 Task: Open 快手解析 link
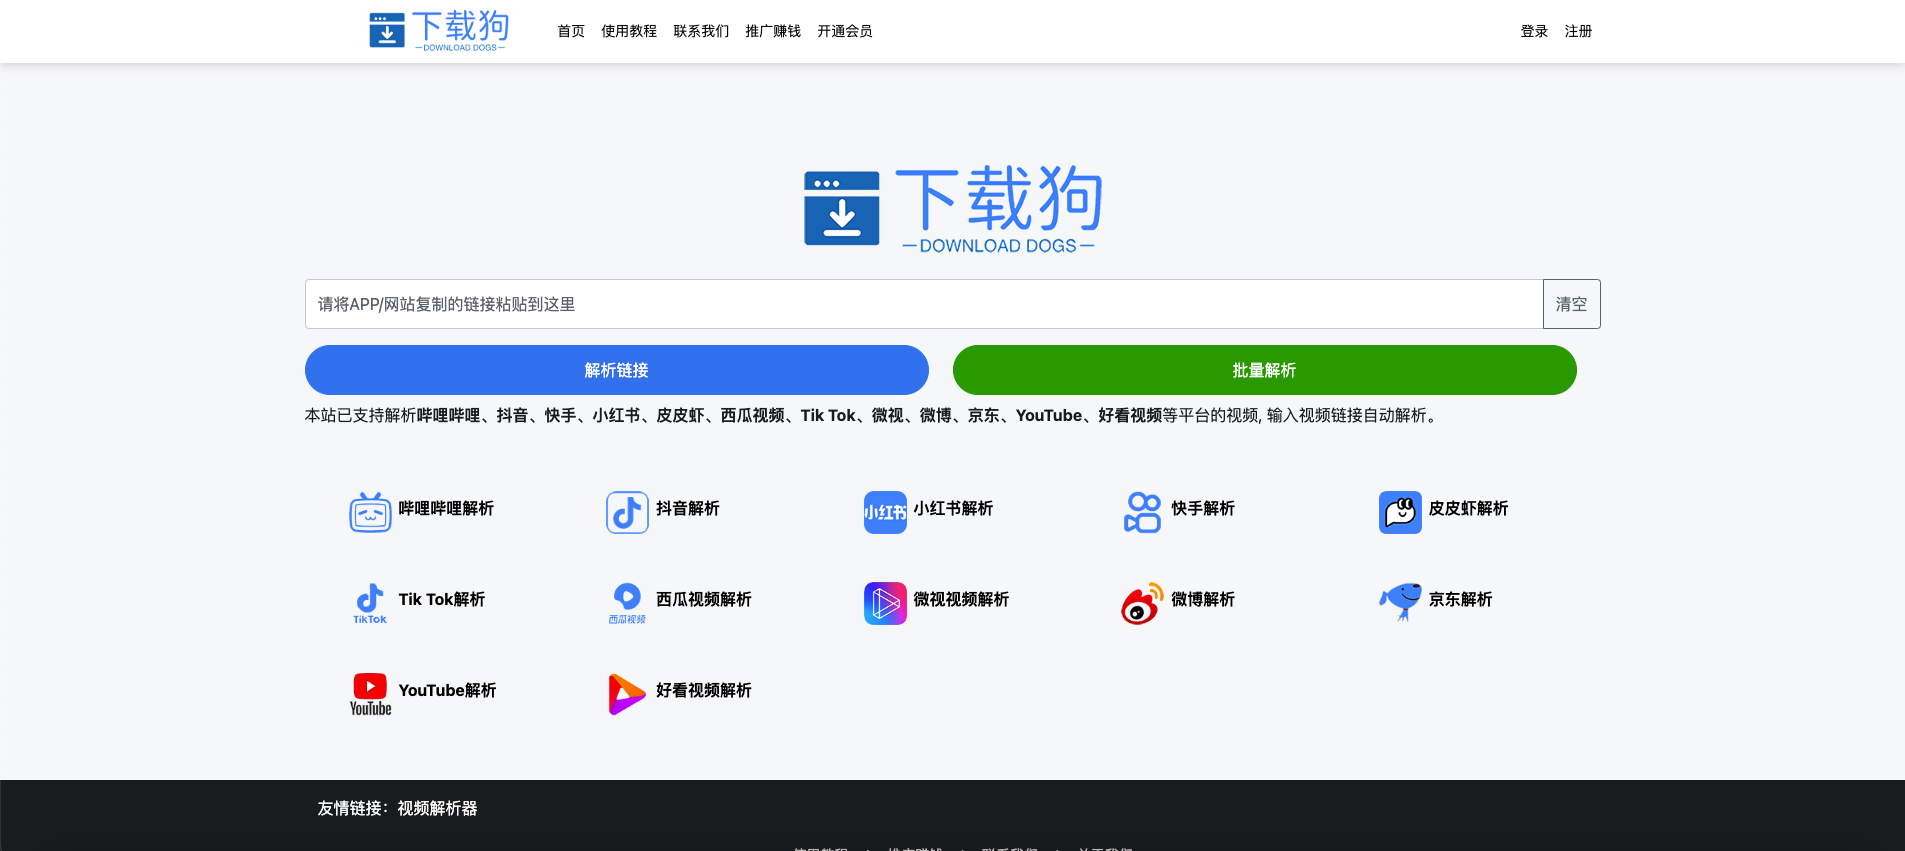[1203, 508]
